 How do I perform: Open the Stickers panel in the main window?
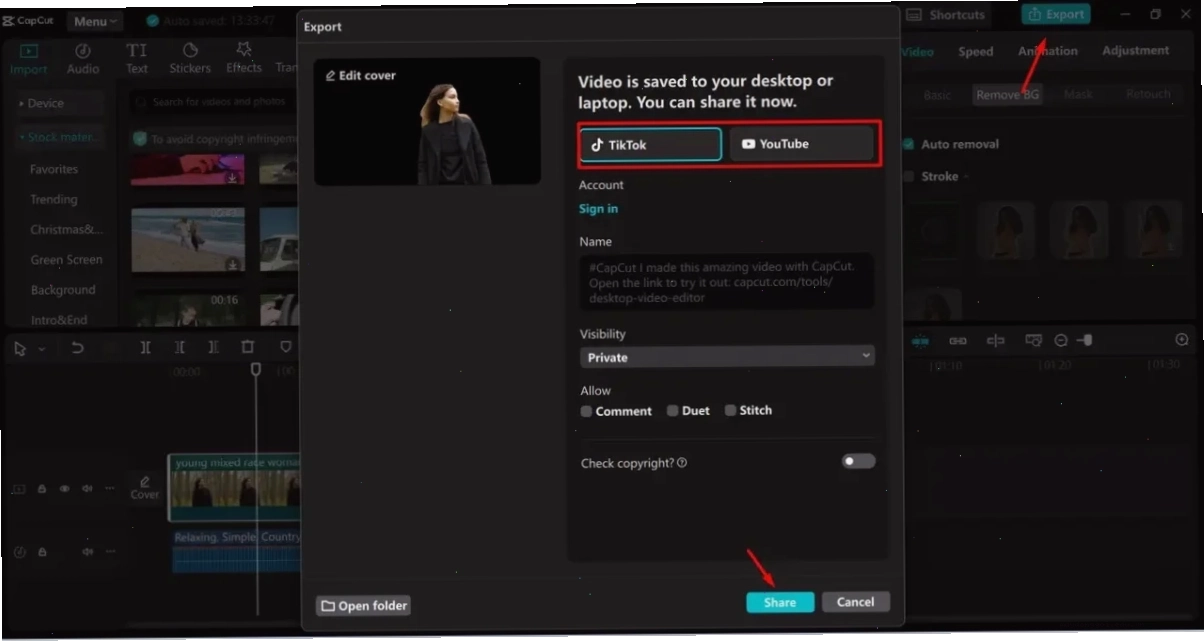coord(190,59)
